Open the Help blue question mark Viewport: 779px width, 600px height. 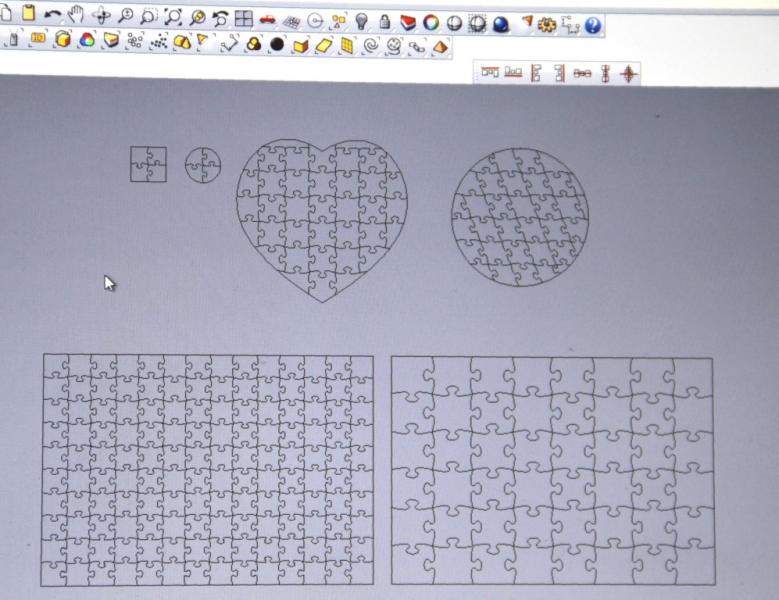click(x=593, y=25)
